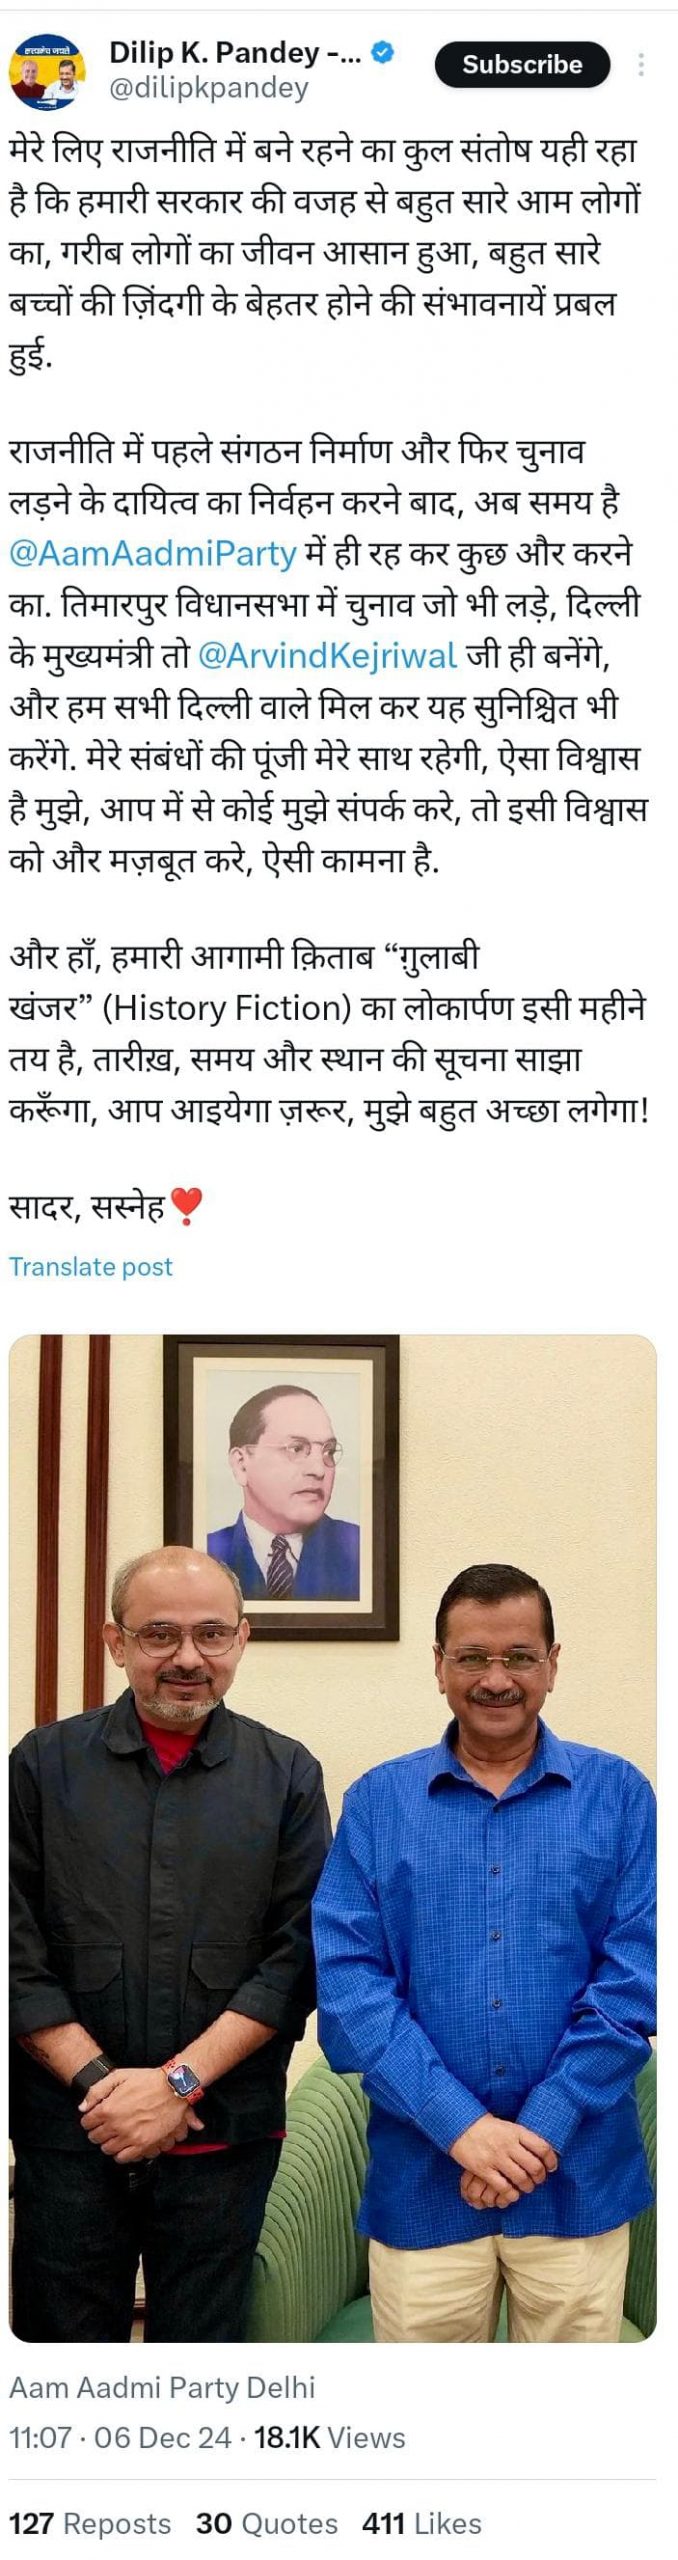
Task: View the 18.1K Views count
Action: coord(329,2437)
